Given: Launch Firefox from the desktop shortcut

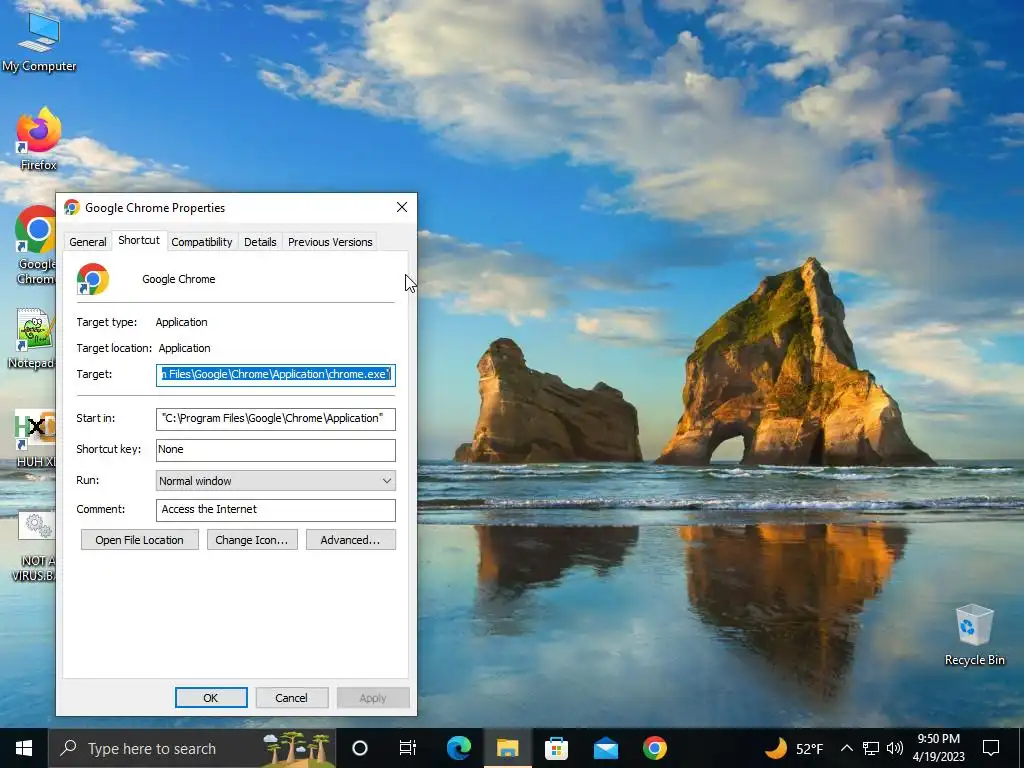Looking at the screenshot, I should point(39,138).
